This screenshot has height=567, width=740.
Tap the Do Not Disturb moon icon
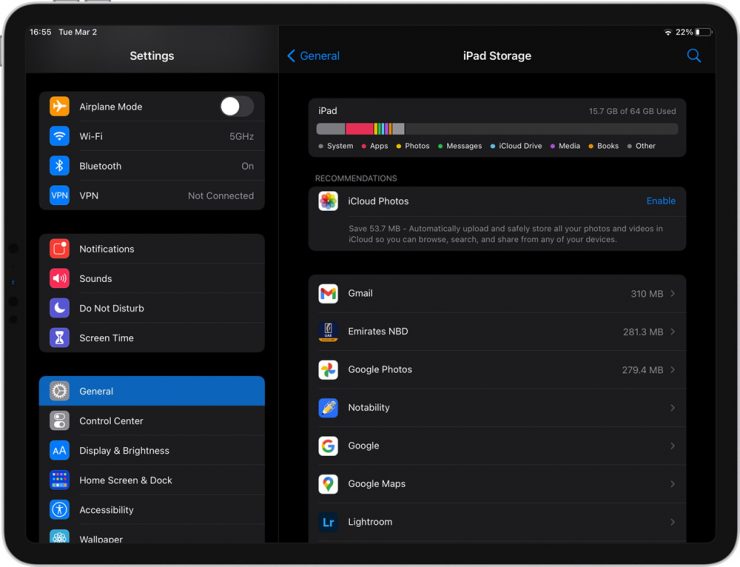click(x=59, y=308)
